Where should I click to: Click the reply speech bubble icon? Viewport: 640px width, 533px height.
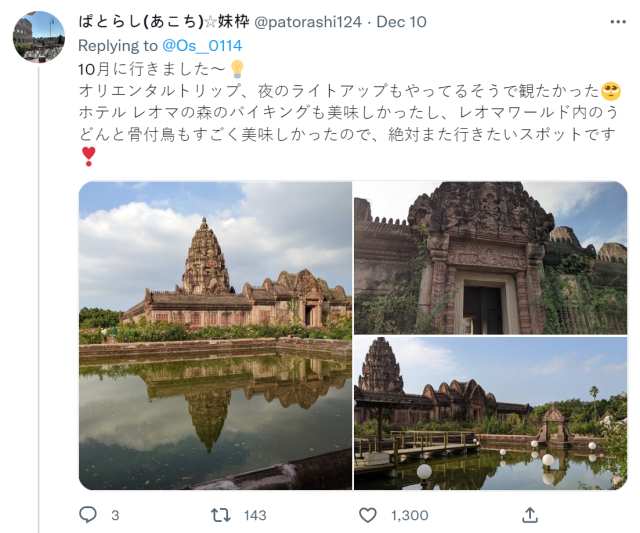[x=88, y=515]
